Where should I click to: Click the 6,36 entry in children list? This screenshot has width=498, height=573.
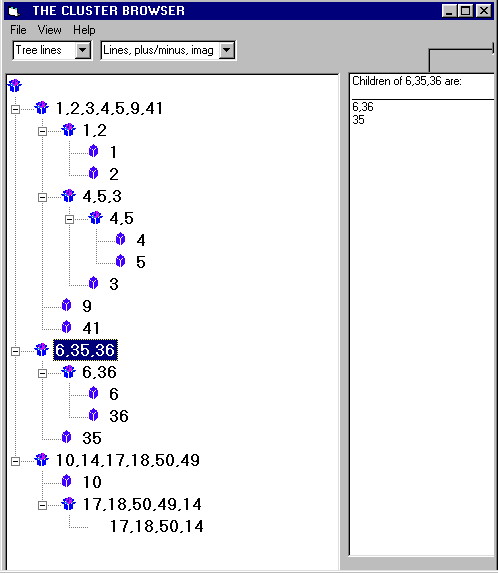click(363, 107)
